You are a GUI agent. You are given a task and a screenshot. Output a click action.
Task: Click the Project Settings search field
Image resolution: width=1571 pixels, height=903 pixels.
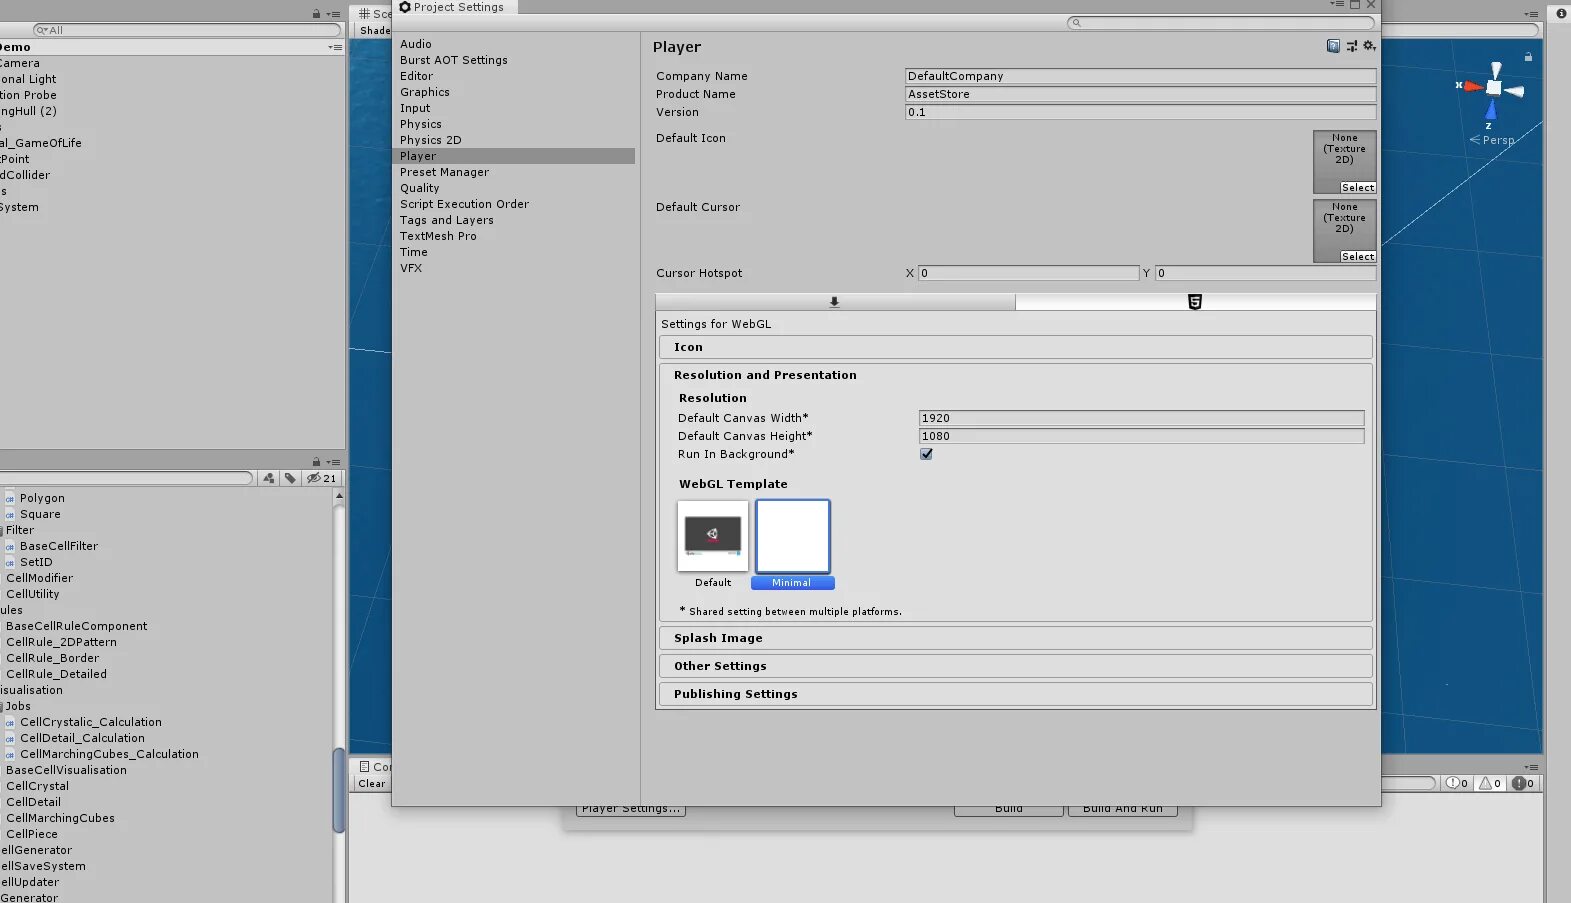pyautogui.click(x=1221, y=22)
